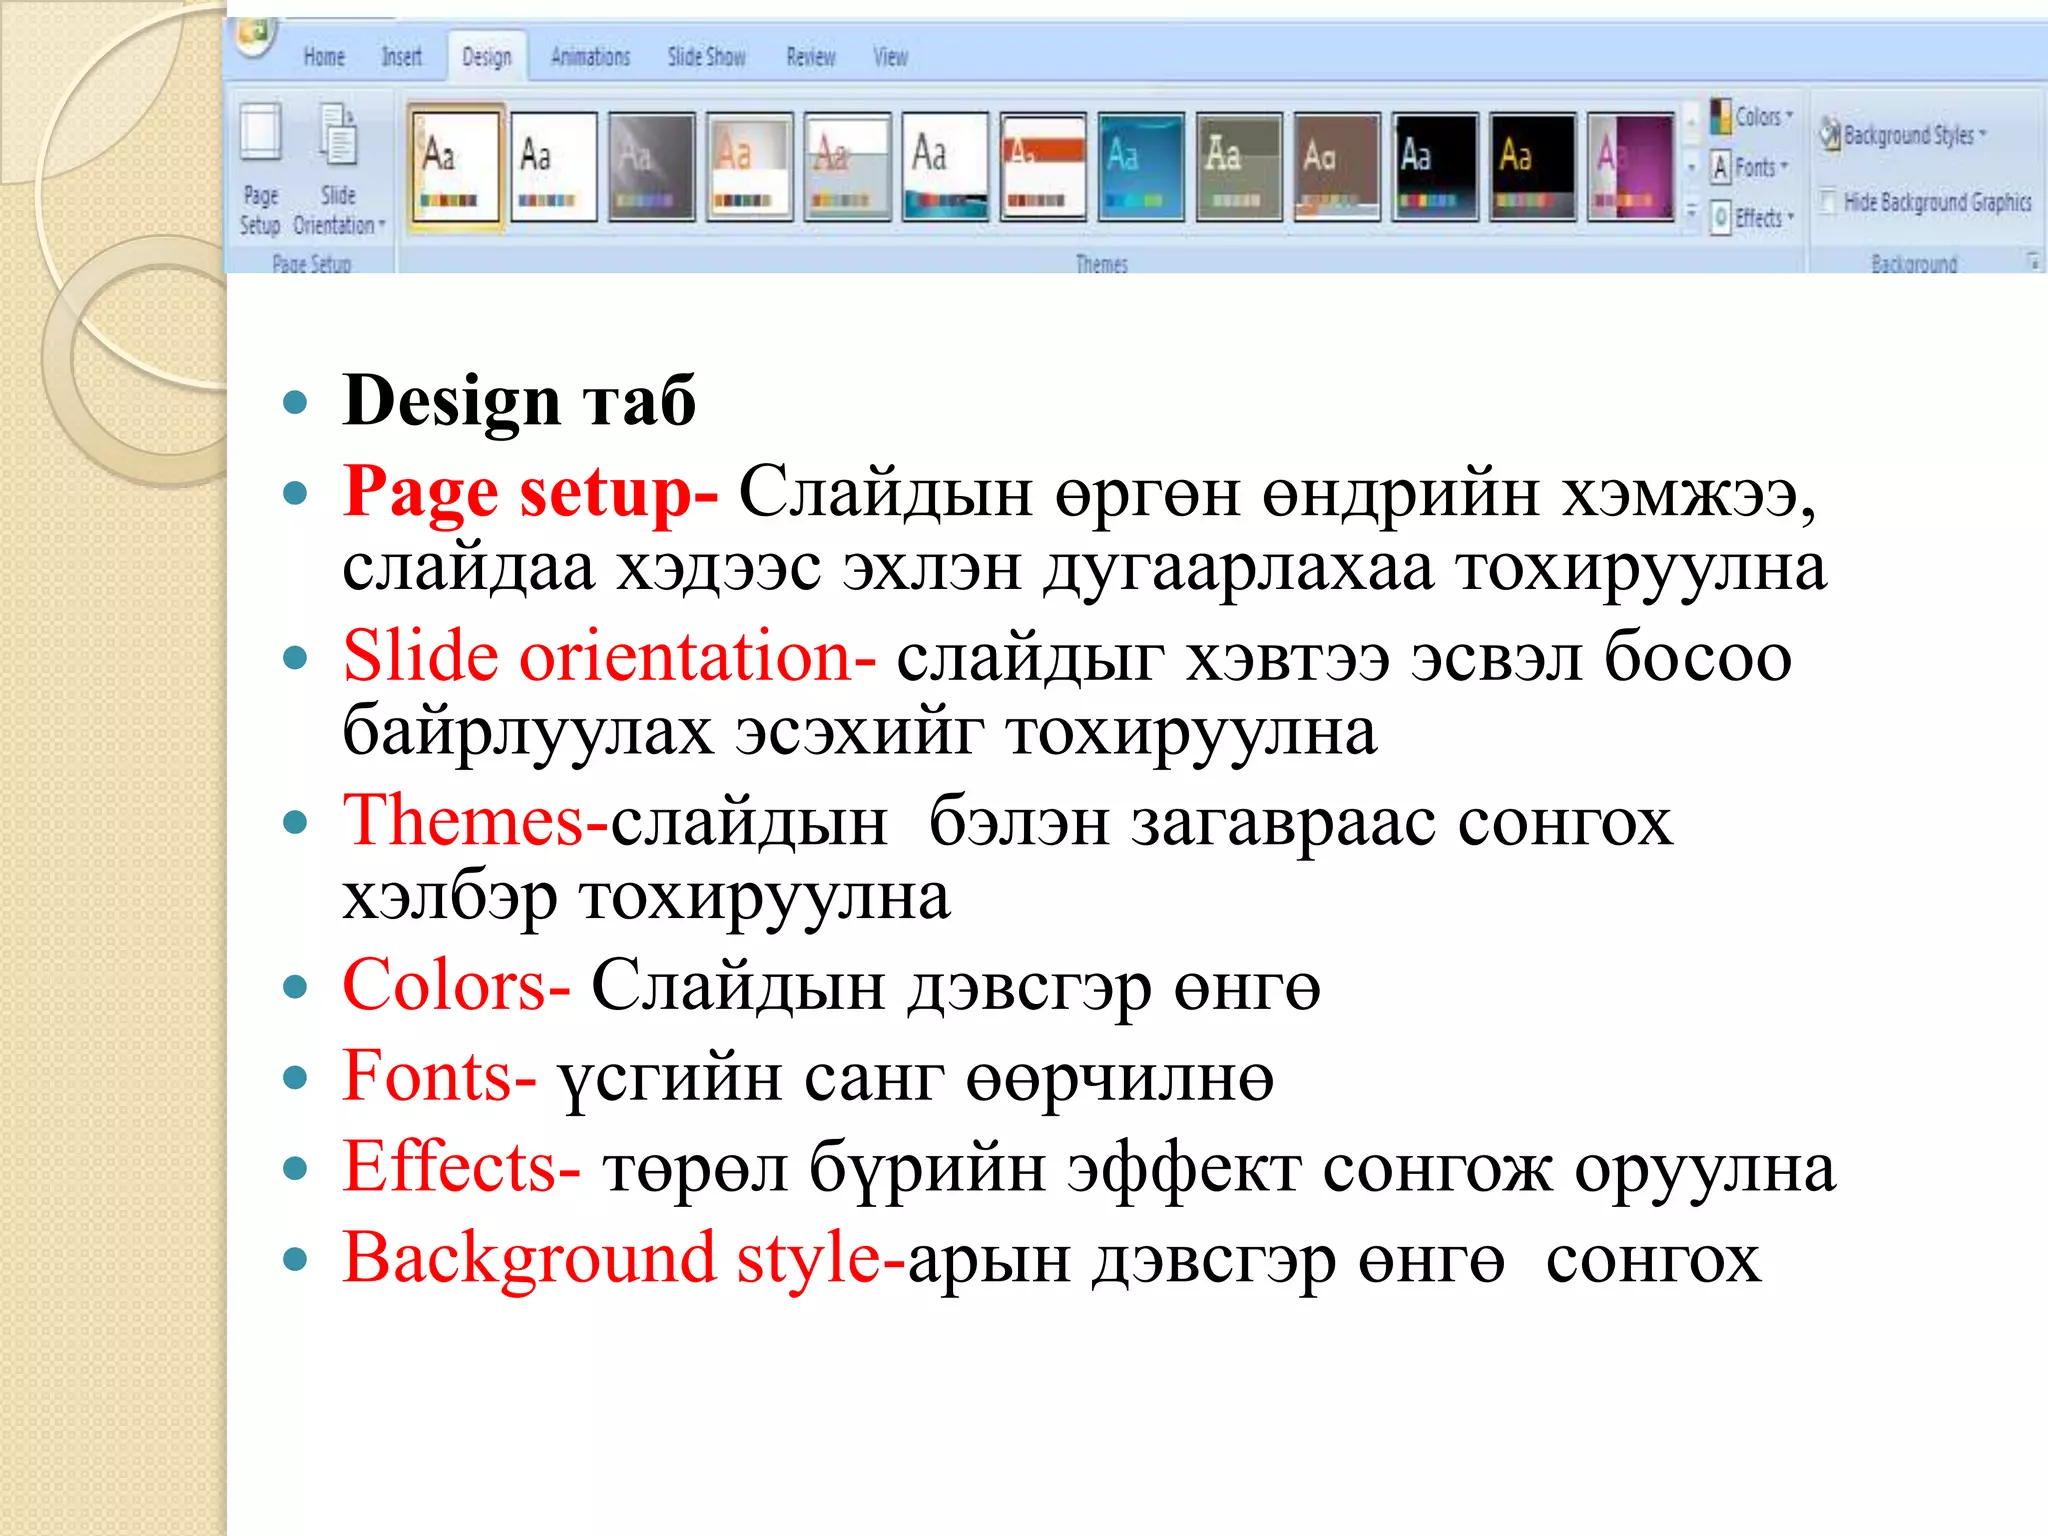
Task: Click the Office button orb
Action: tap(255, 35)
